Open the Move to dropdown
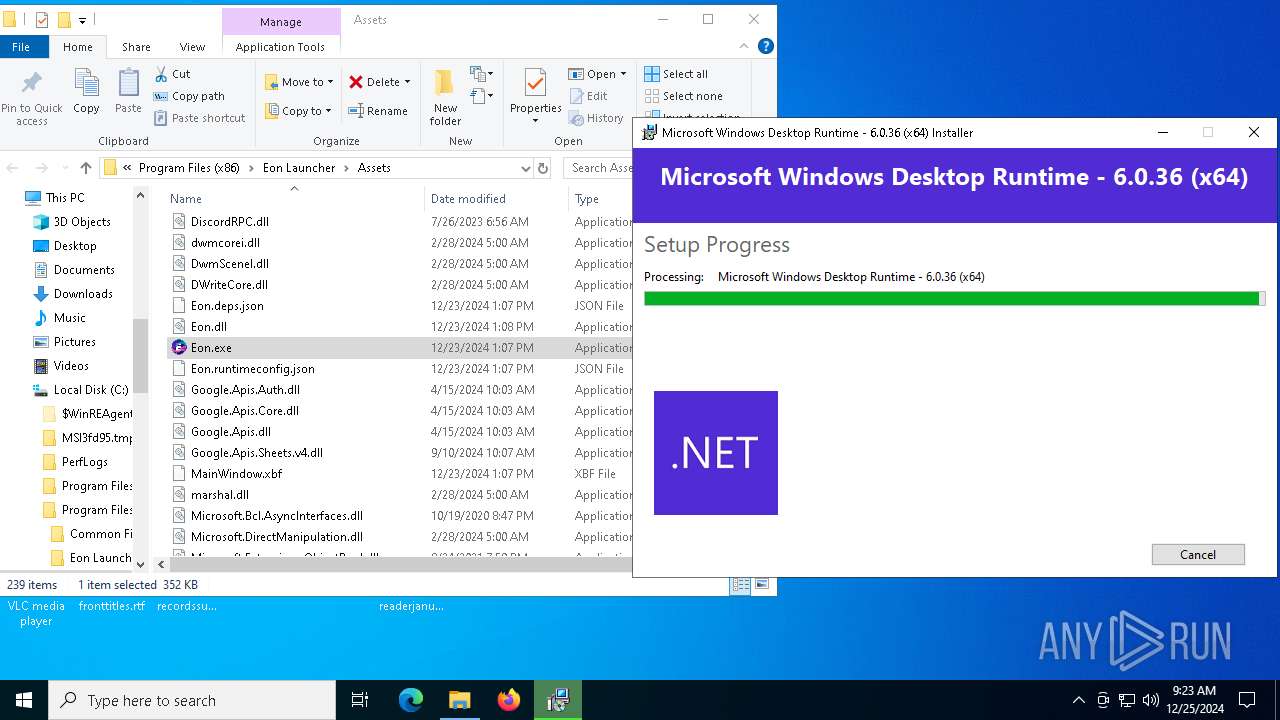 (x=299, y=82)
